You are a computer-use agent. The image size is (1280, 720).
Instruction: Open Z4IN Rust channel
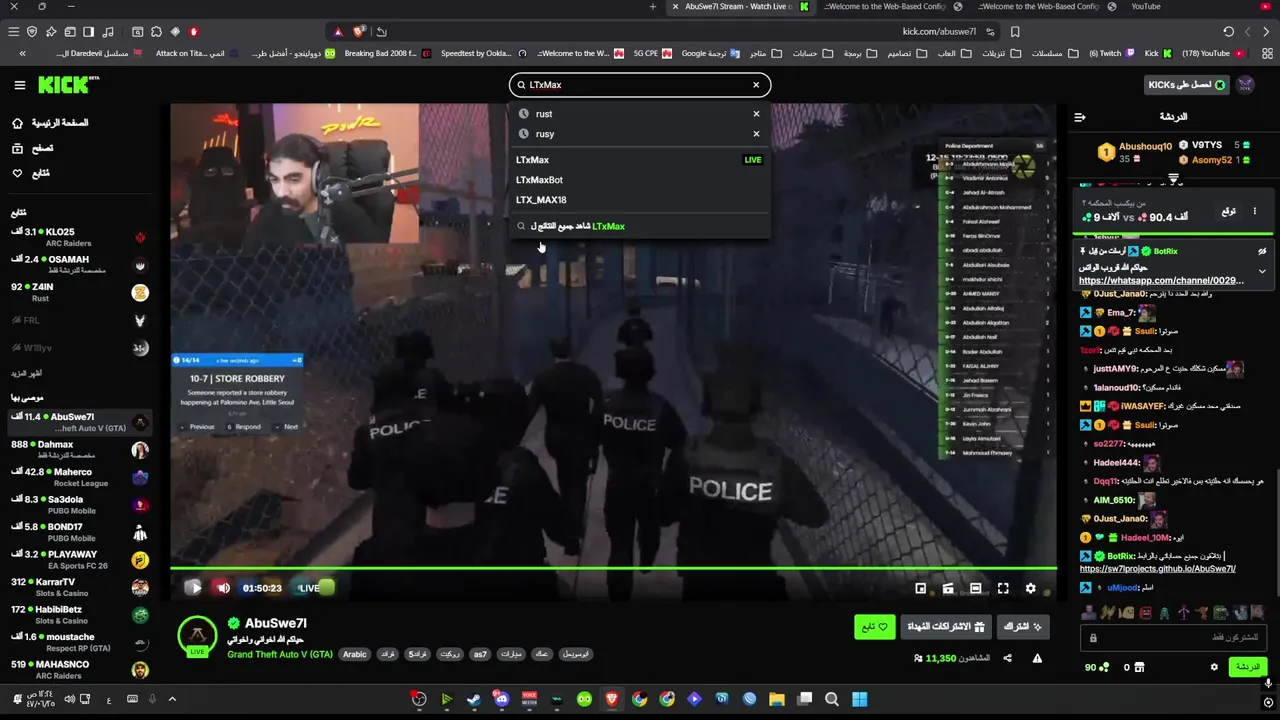79,292
